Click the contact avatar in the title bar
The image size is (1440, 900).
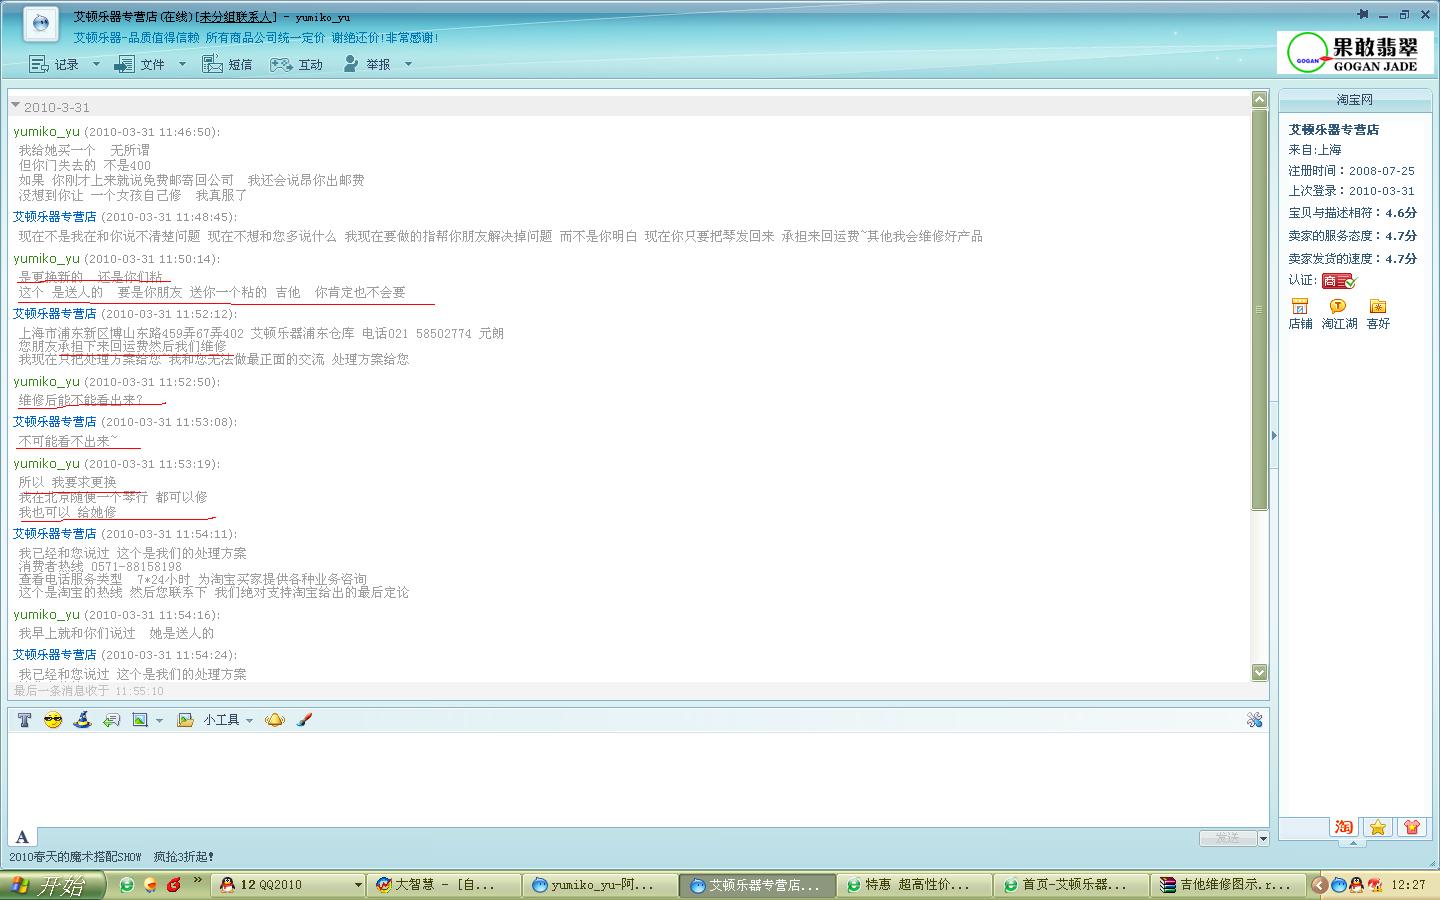point(40,23)
